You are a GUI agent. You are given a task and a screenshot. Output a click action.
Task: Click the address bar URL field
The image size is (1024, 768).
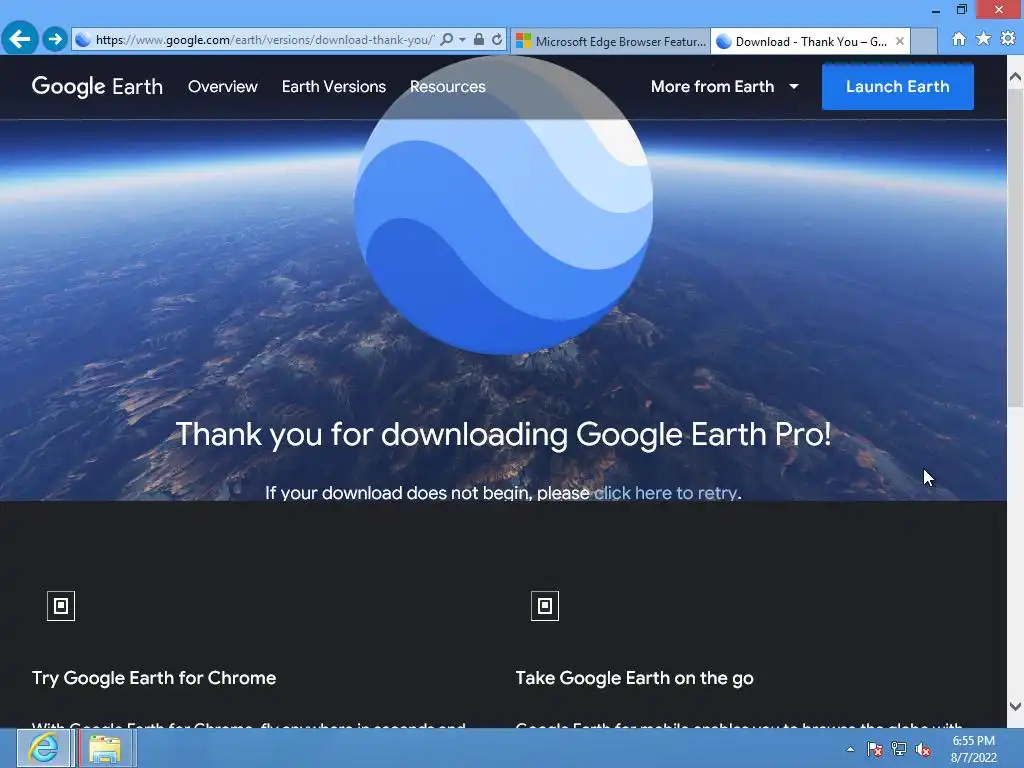pyautogui.click(x=264, y=40)
